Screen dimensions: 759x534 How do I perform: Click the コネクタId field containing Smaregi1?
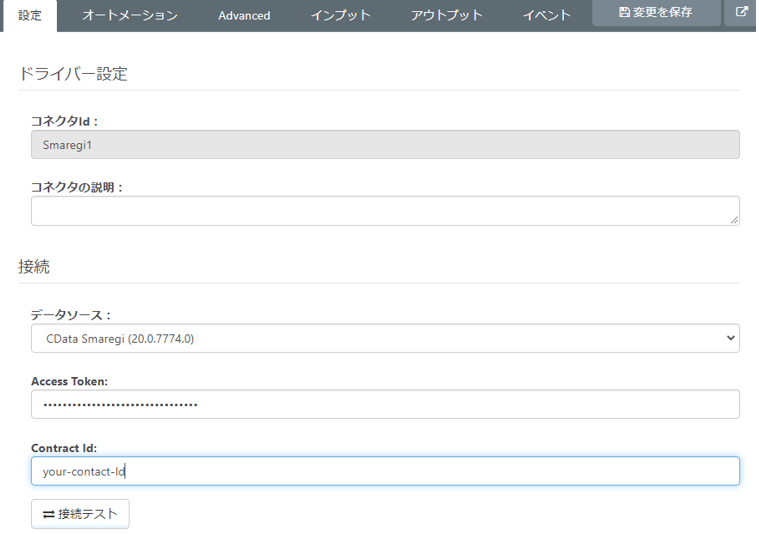pyautogui.click(x=385, y=144)
